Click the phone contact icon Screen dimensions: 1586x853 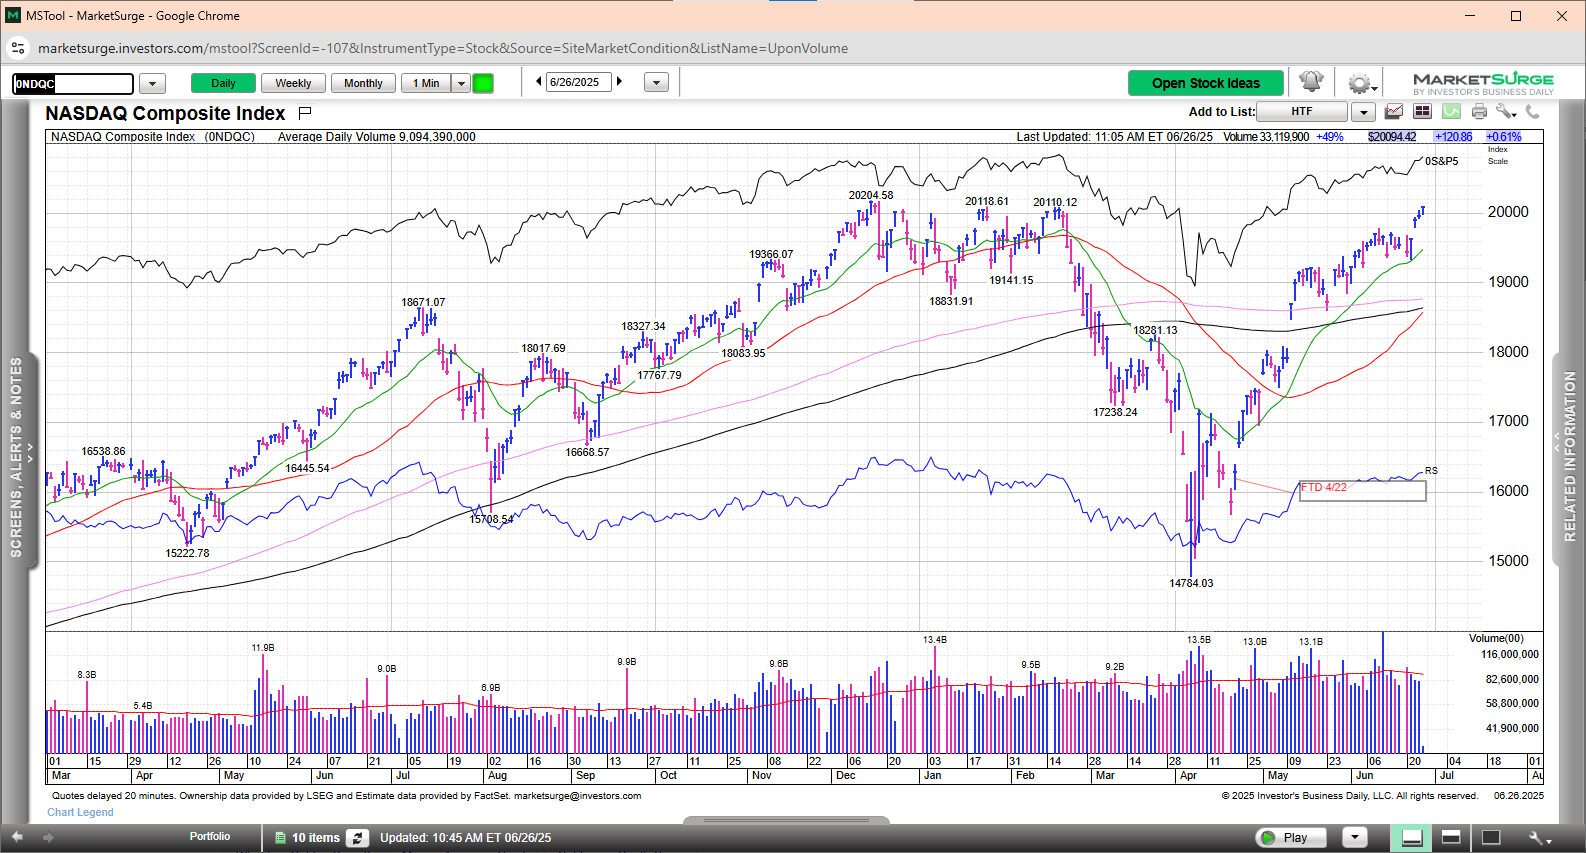(x=1533, y=112)
